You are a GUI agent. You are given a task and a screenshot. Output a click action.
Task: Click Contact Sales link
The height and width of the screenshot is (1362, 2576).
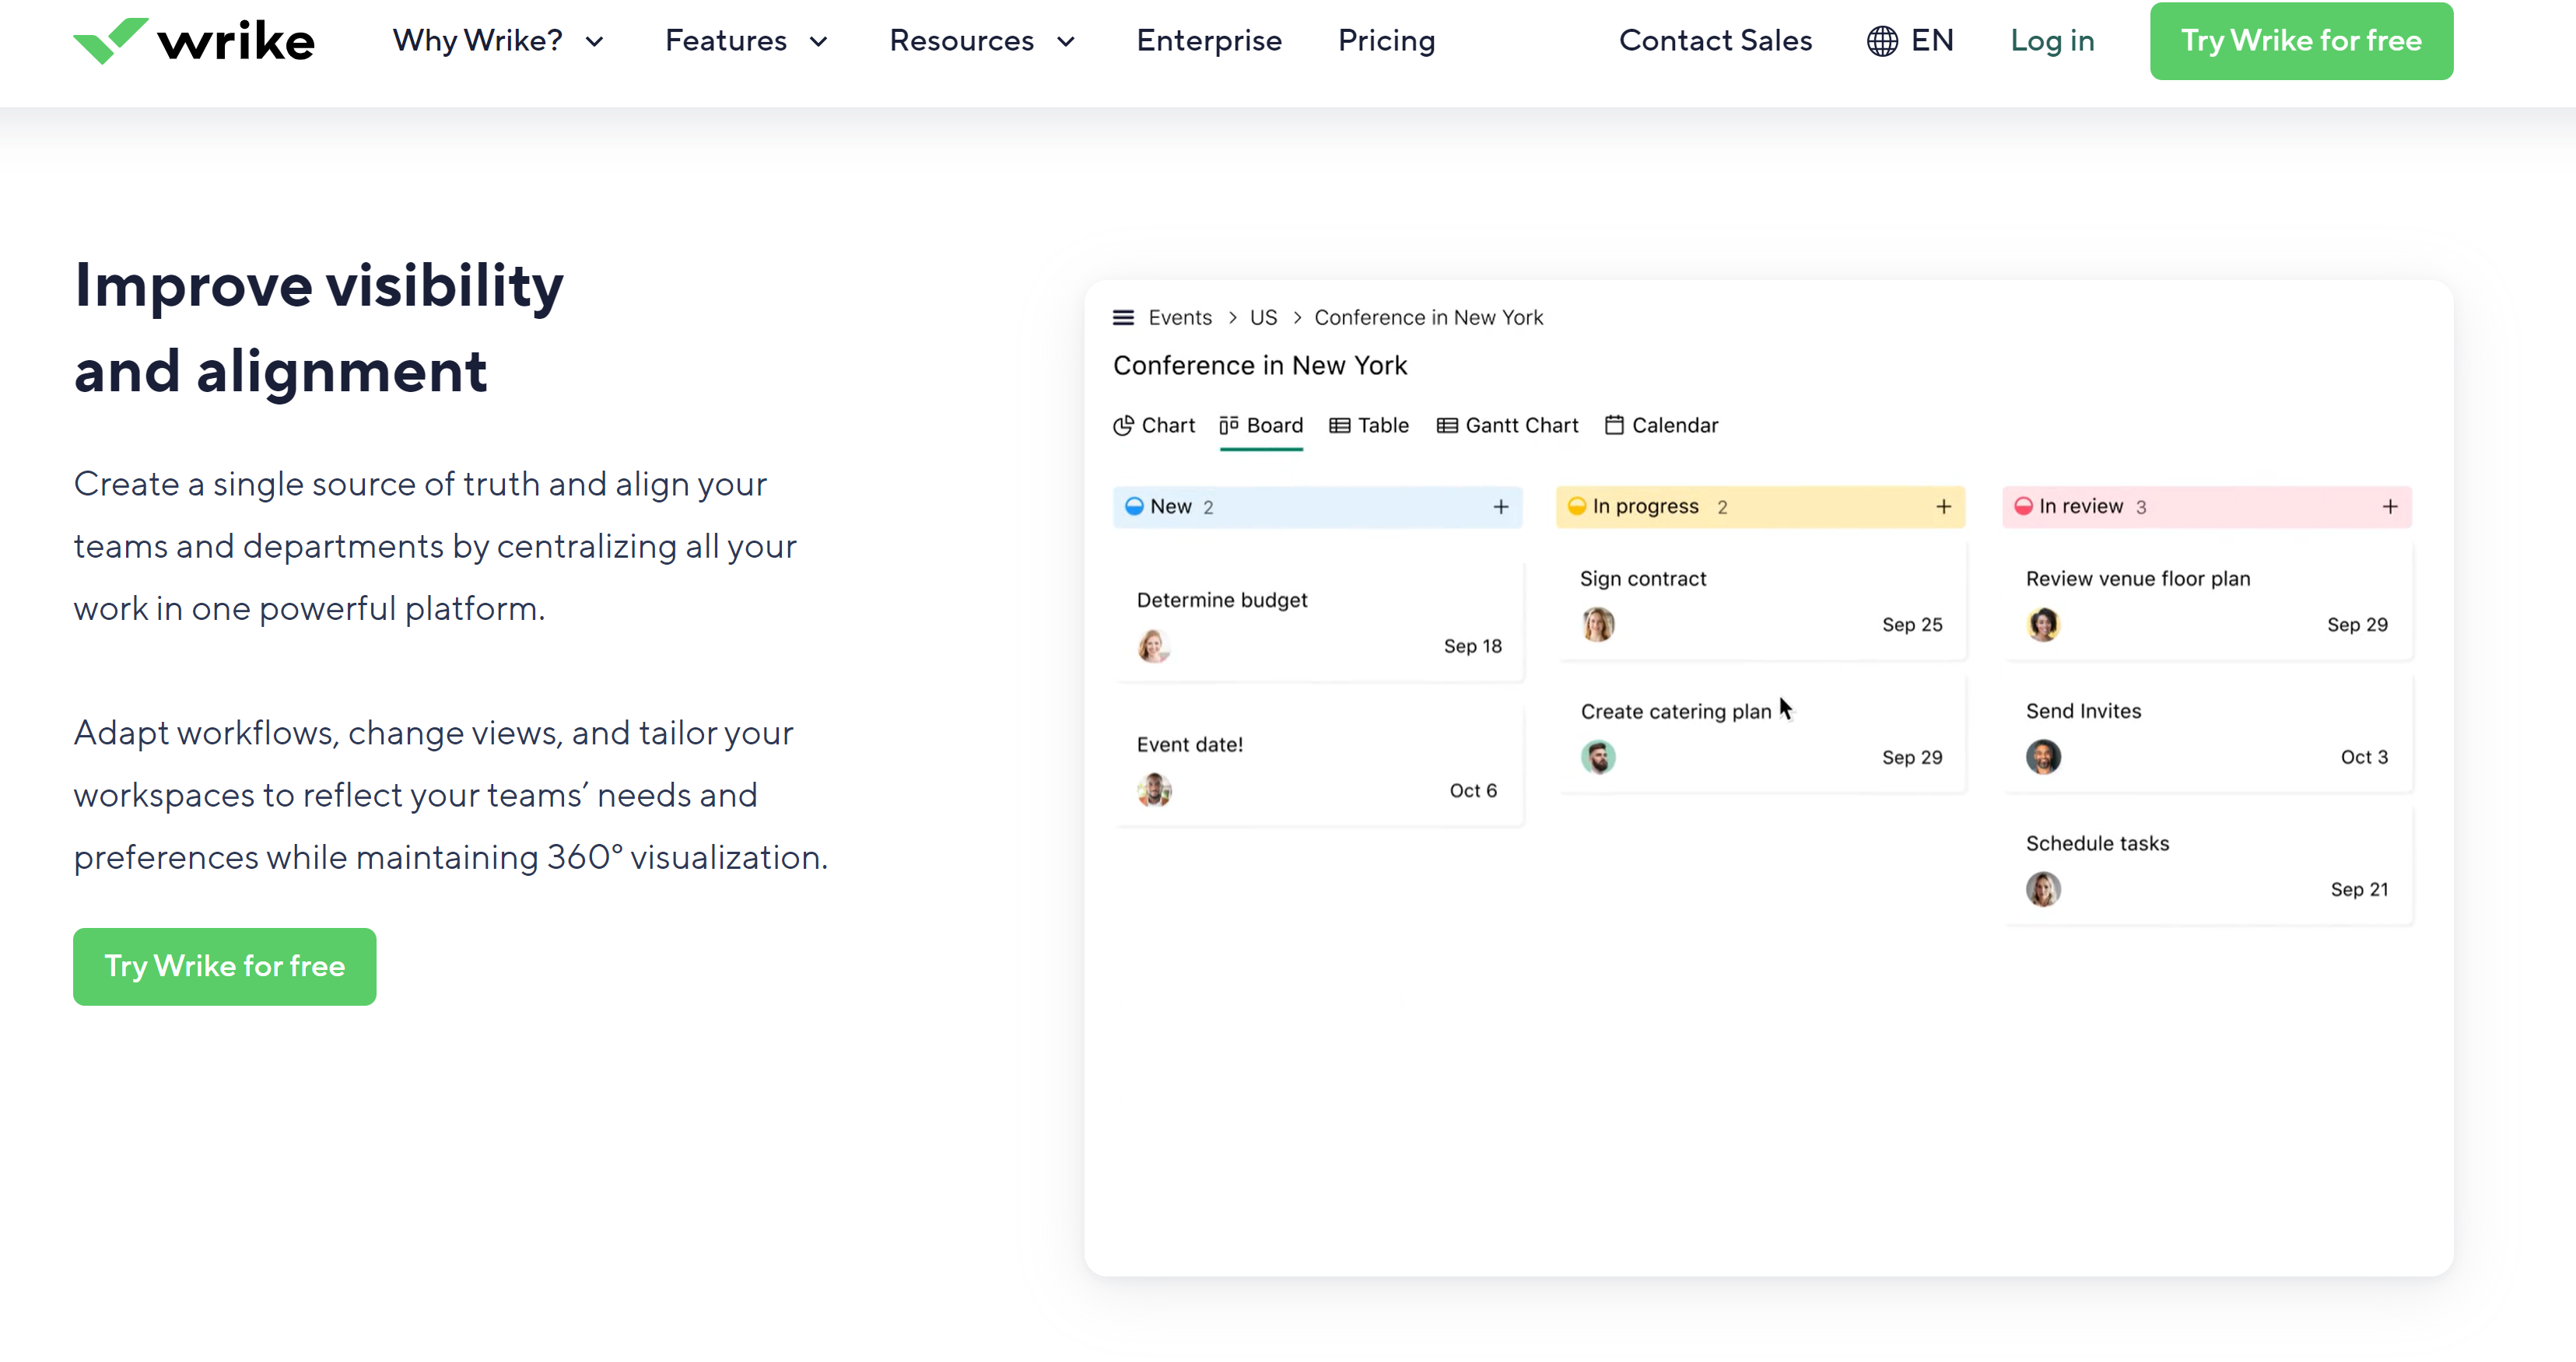point(1715,41)
